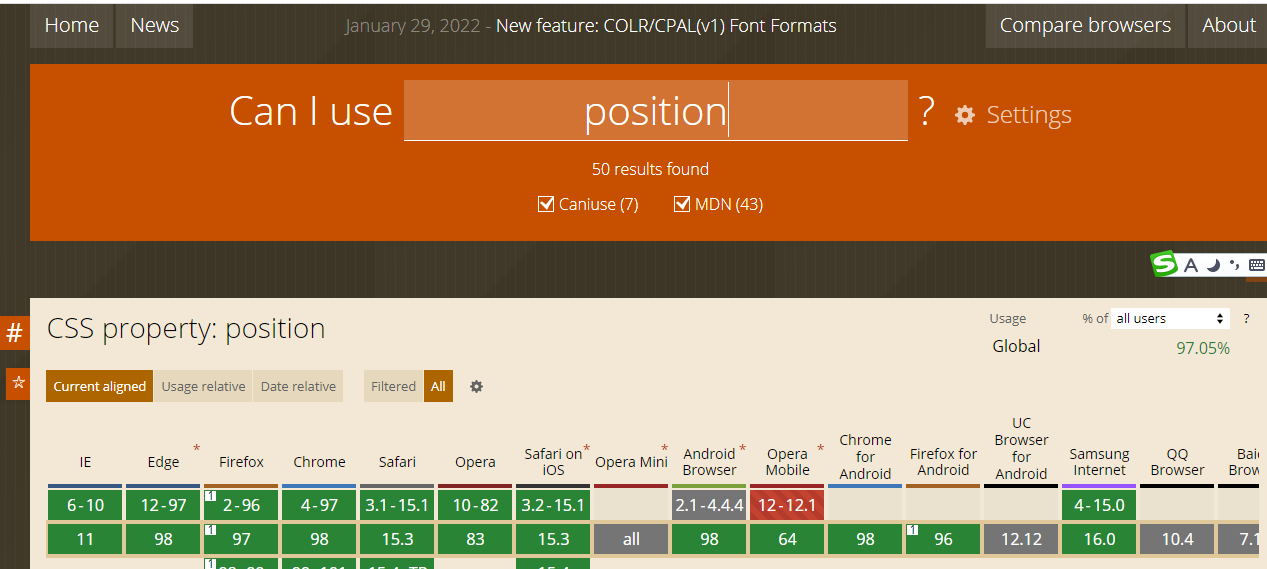Click the QQ Browser column header

point(1177,462)
